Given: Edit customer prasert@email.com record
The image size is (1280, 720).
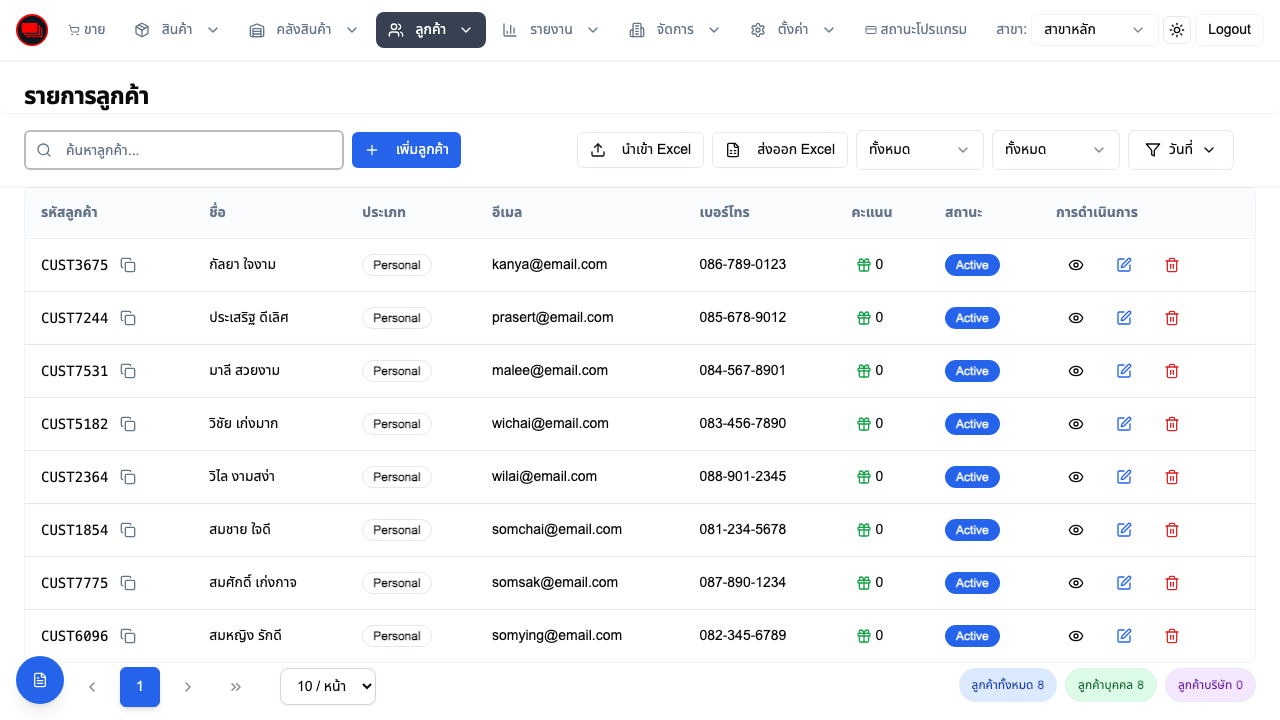Looking at the screenshot, I should 1124,318.
